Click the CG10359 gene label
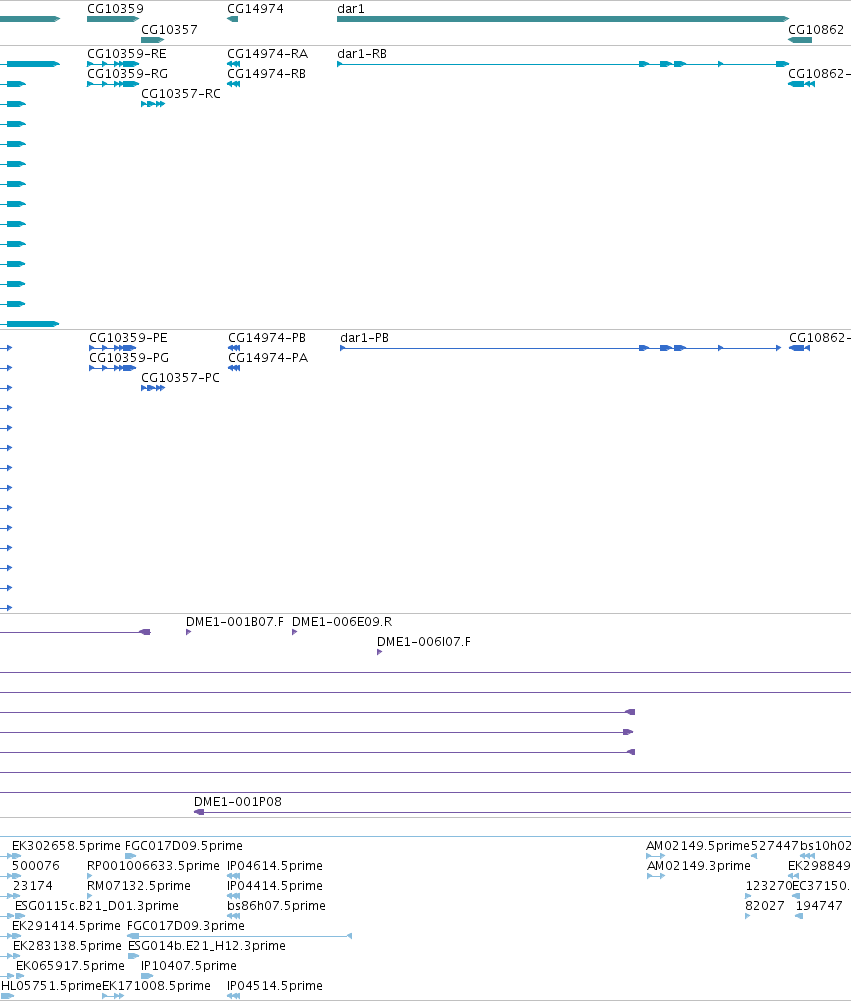Screen dimensions: 851x1001 tap(116, 9)
